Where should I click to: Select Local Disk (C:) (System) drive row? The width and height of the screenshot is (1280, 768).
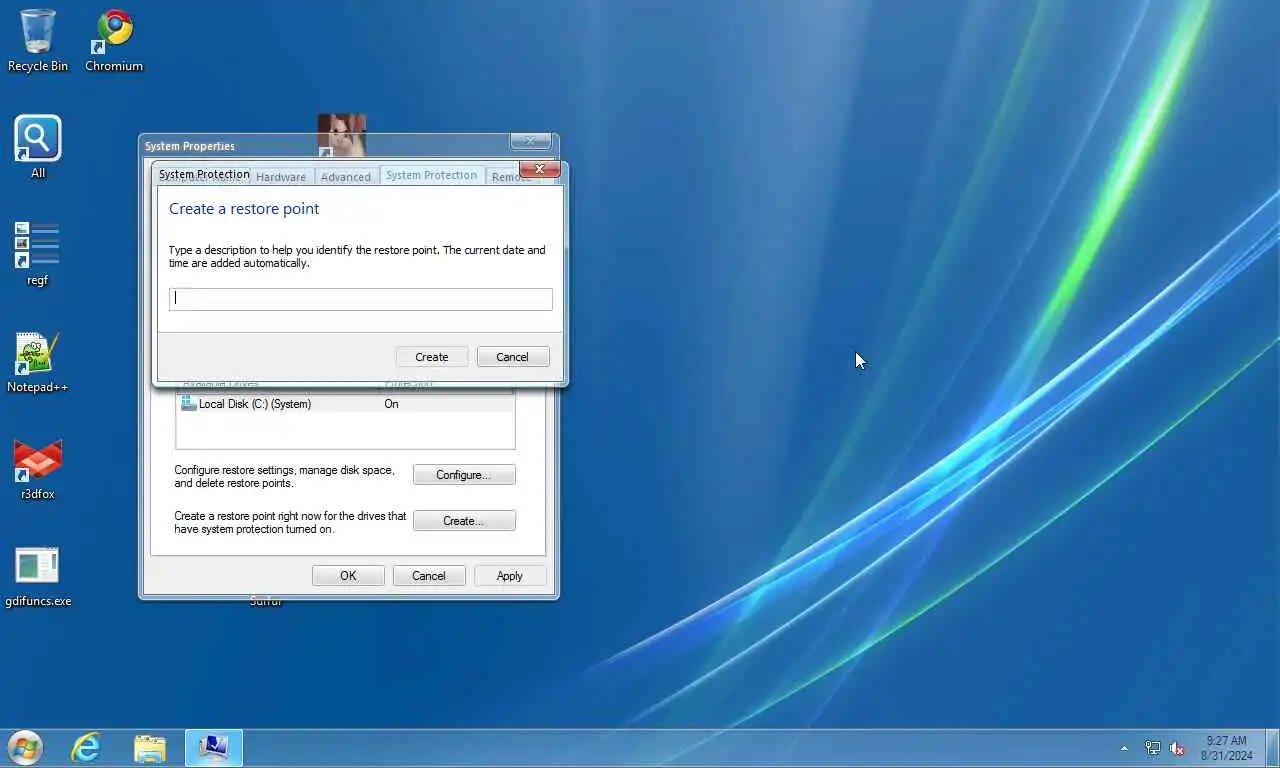345,404
